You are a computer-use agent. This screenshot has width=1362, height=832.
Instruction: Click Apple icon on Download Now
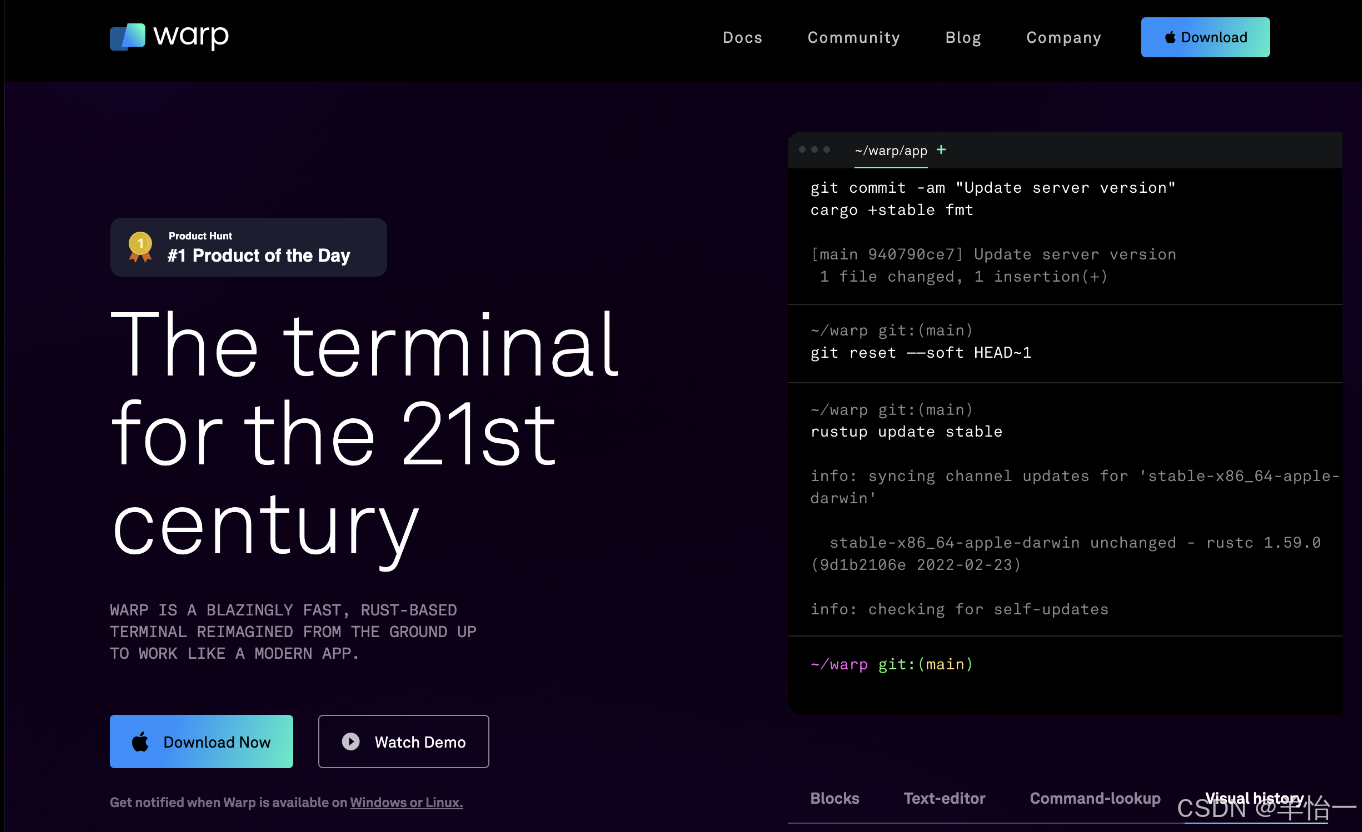pos(141,741)
